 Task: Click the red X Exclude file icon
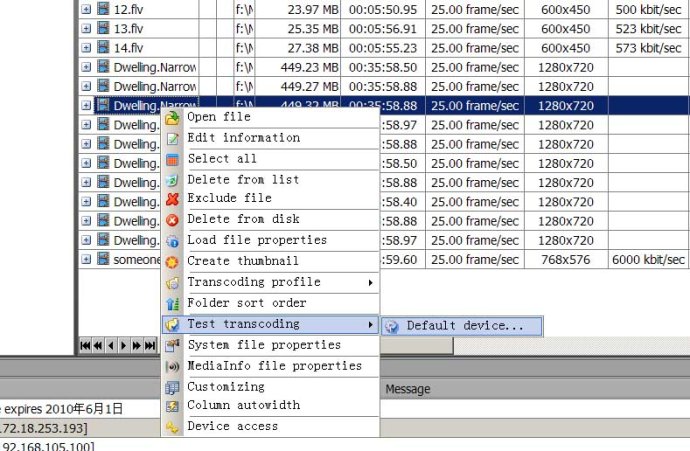(x=172, y=200)
